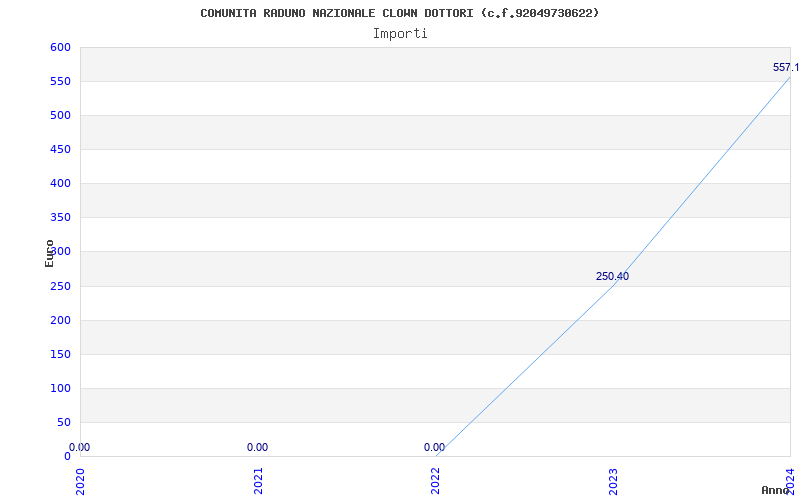800x500 pixels.
Task: Click the 100 y-axis tick label
Action: click(x=60, y=388)
